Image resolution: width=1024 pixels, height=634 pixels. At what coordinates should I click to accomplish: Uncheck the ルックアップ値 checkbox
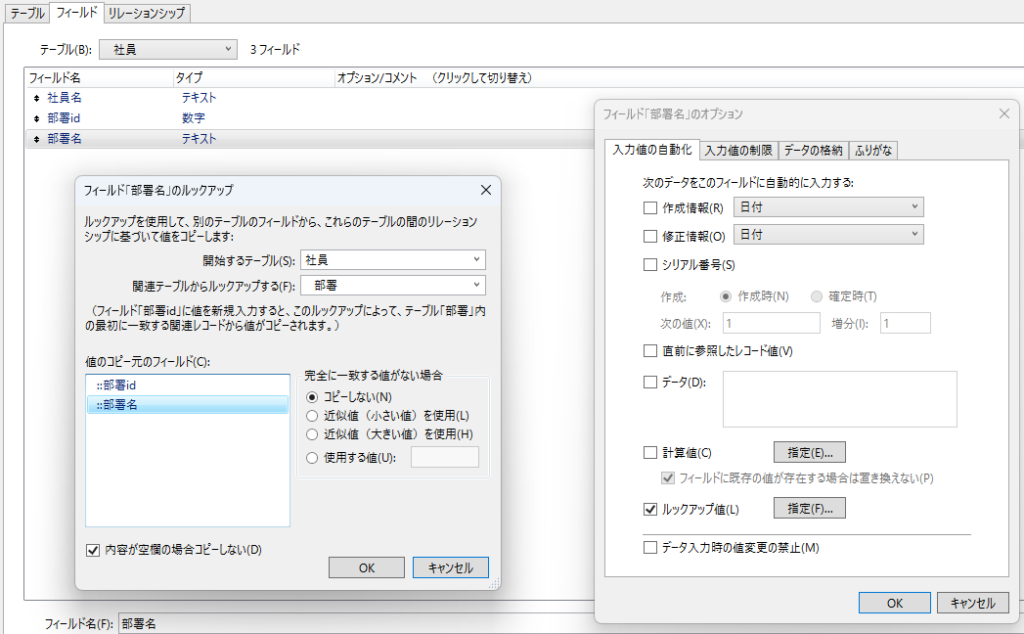coord(651,509)
